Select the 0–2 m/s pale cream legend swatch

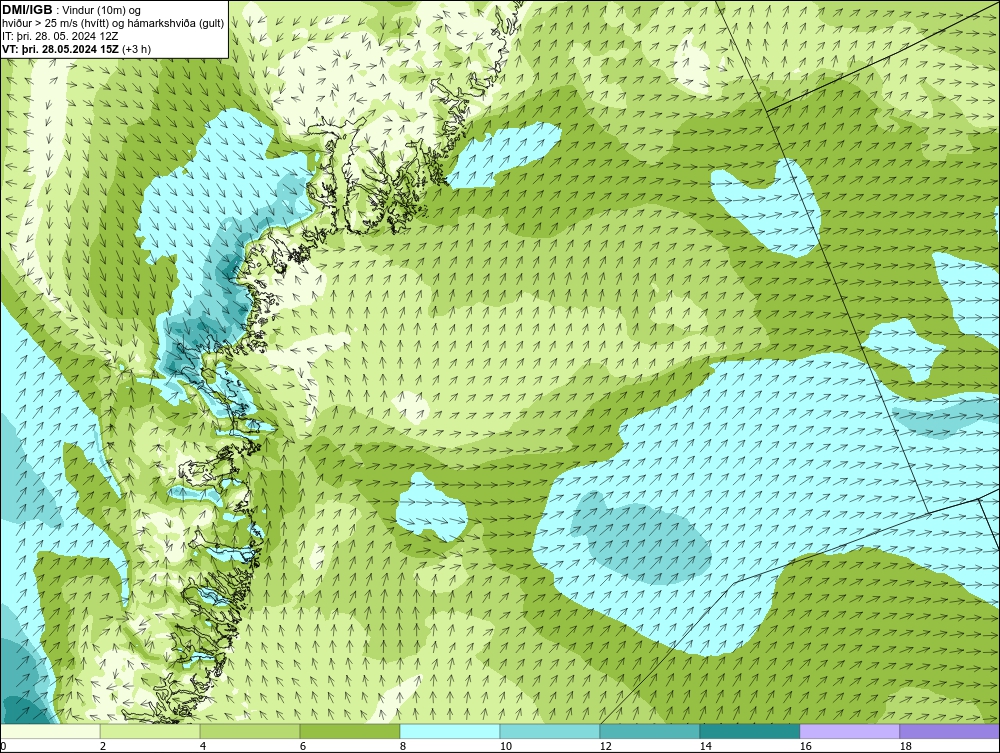point(50,731)
